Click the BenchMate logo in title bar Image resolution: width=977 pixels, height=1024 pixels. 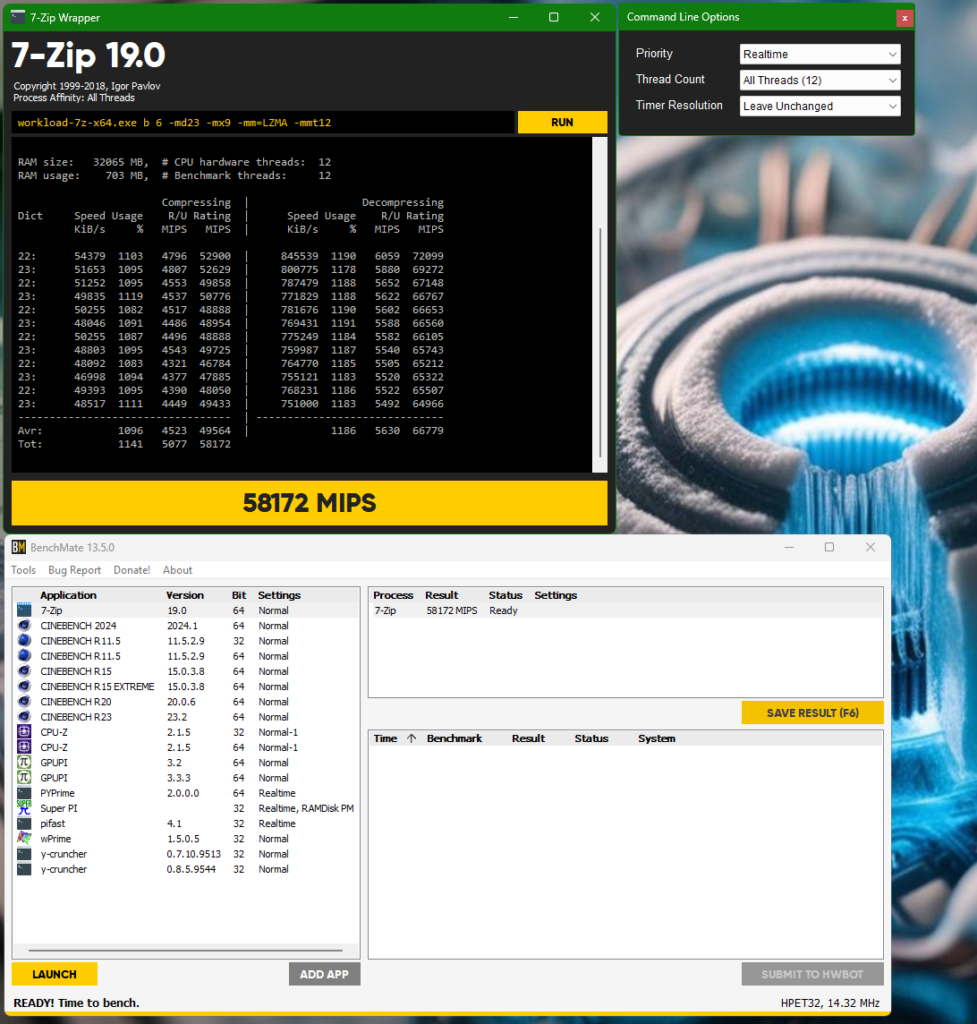point(18,547)
